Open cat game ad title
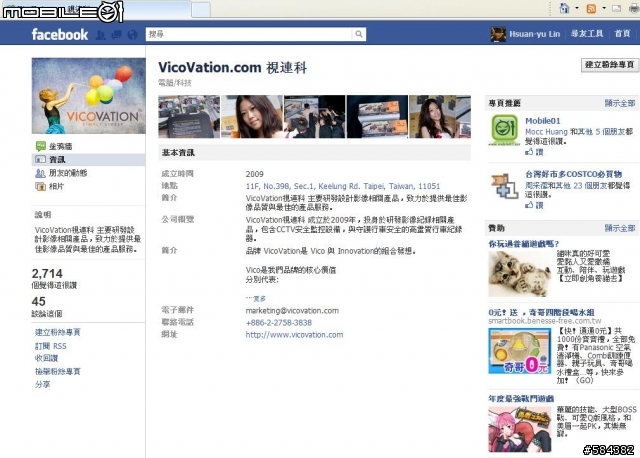The image size is (640, 458). click(x=524, y=244)
